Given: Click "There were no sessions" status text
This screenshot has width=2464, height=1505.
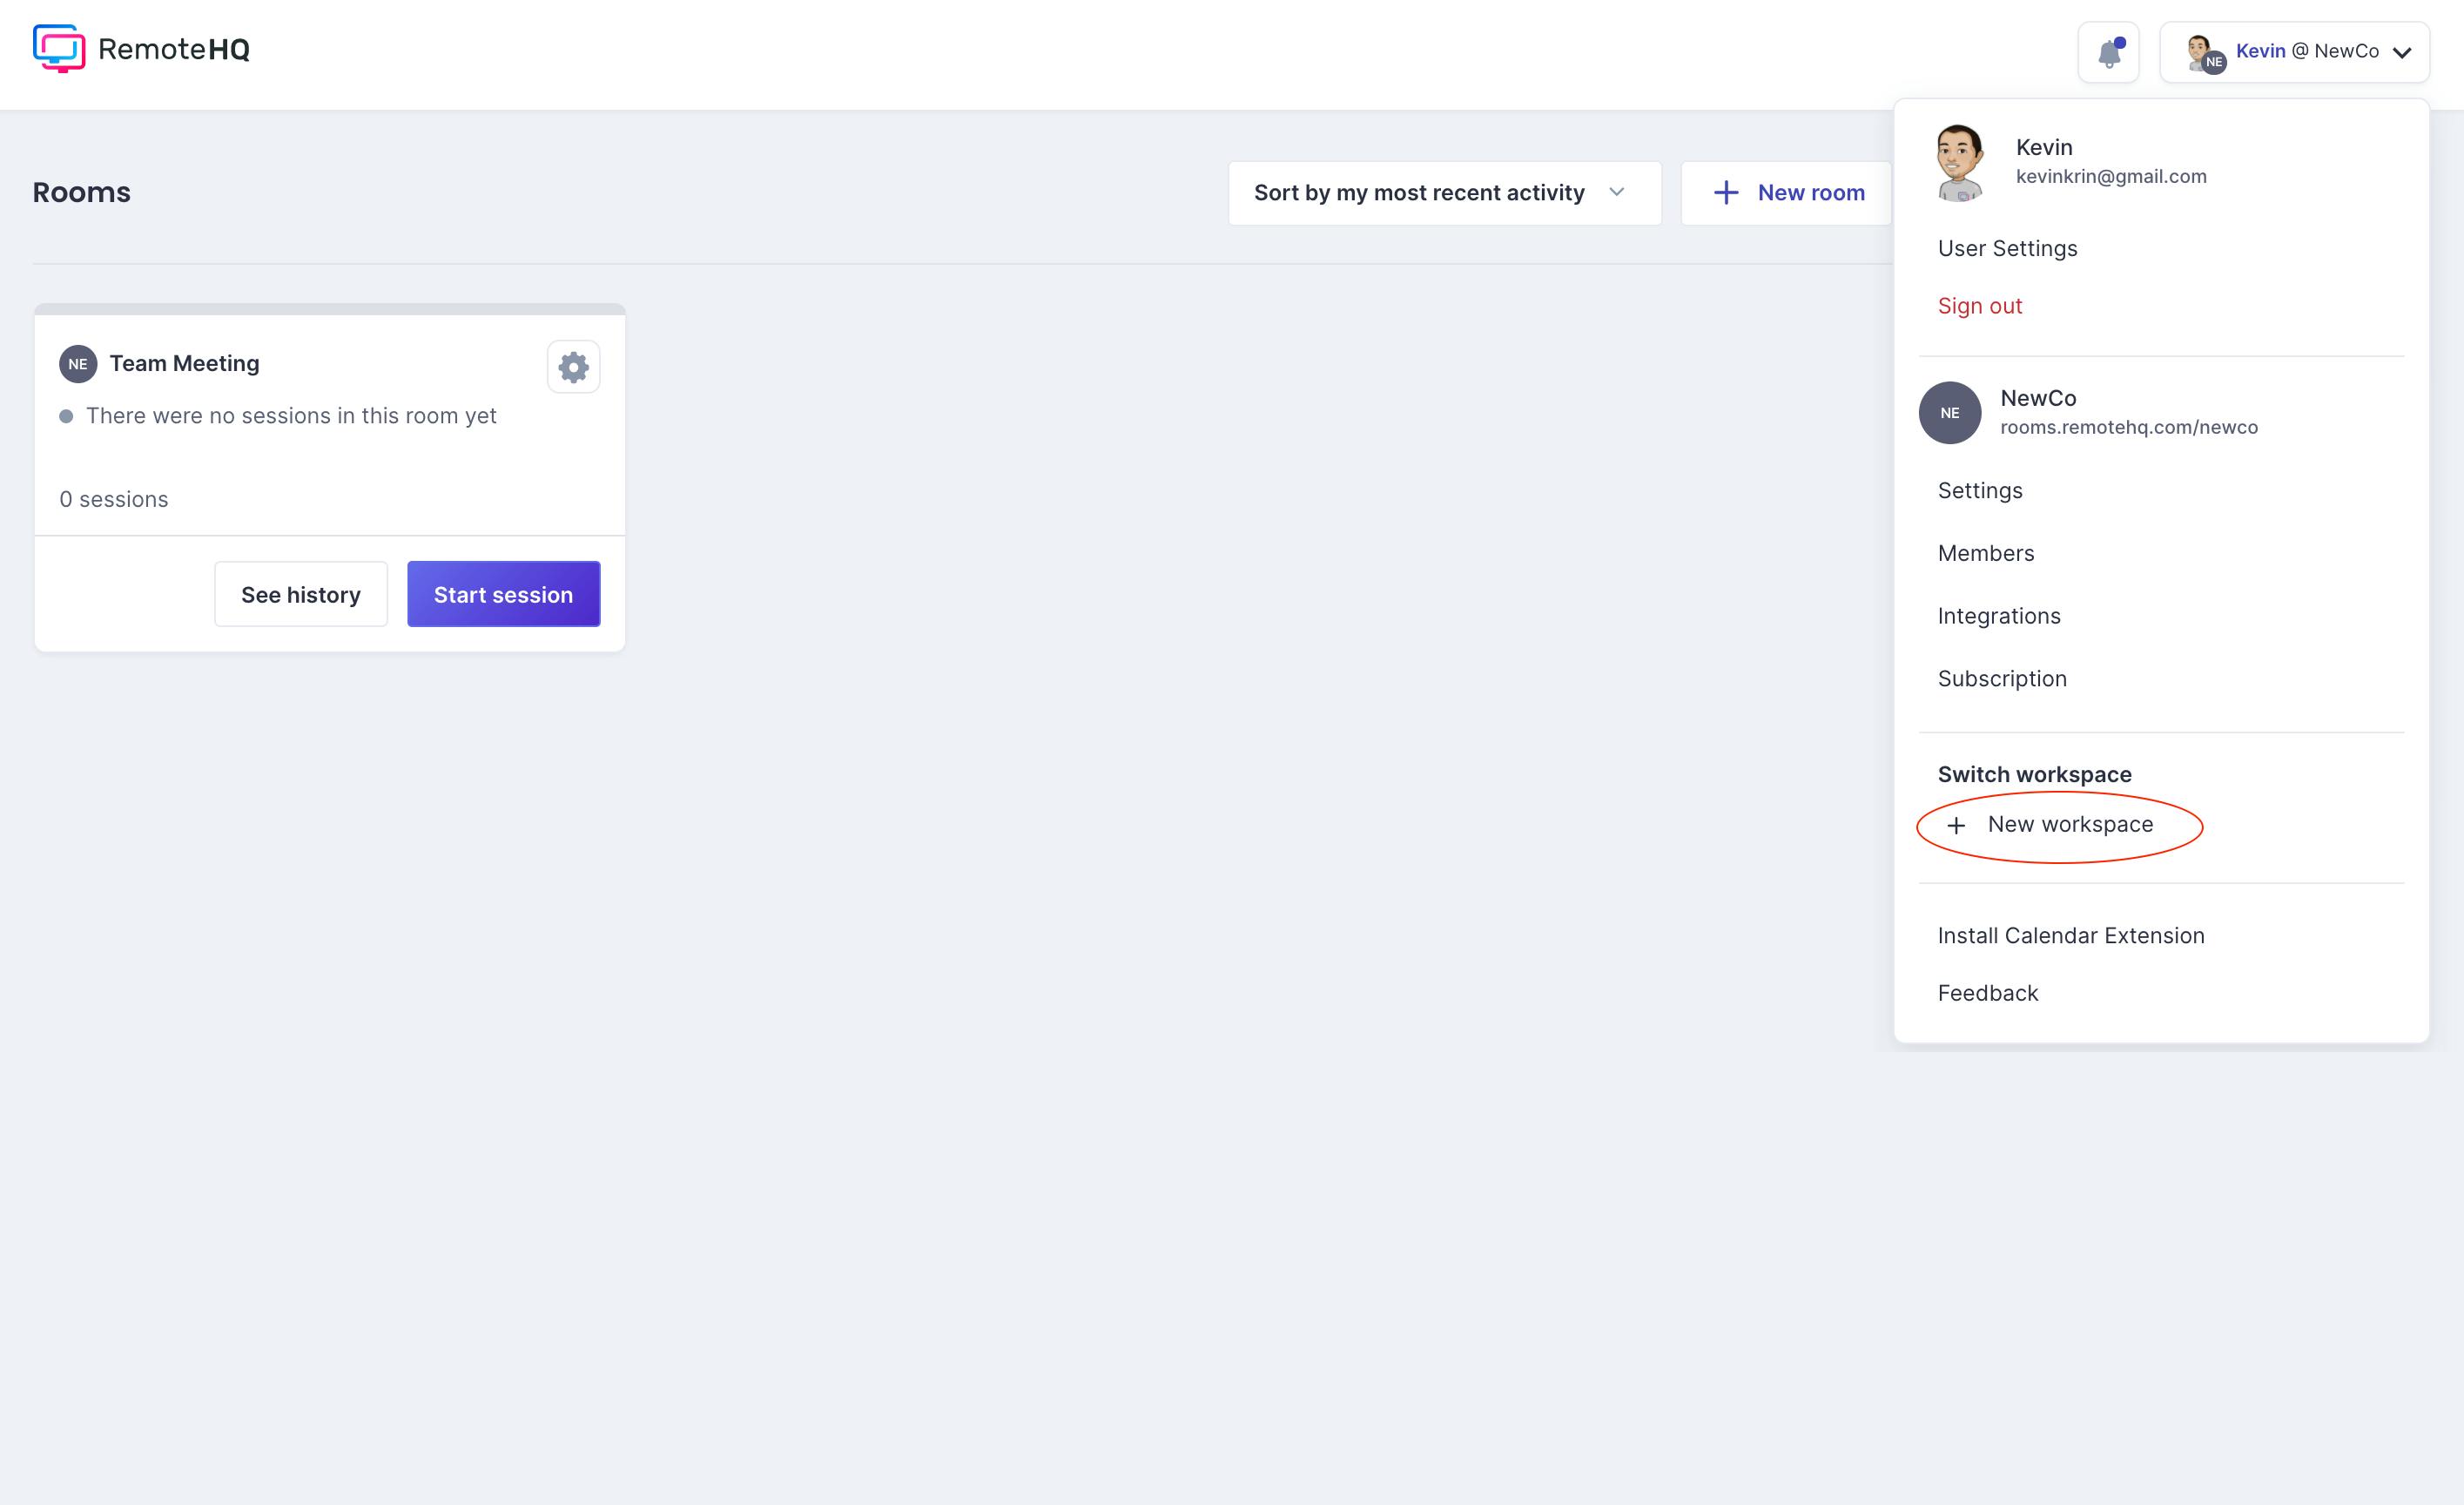Looking at the screenshot, I should tap(290, 416).
